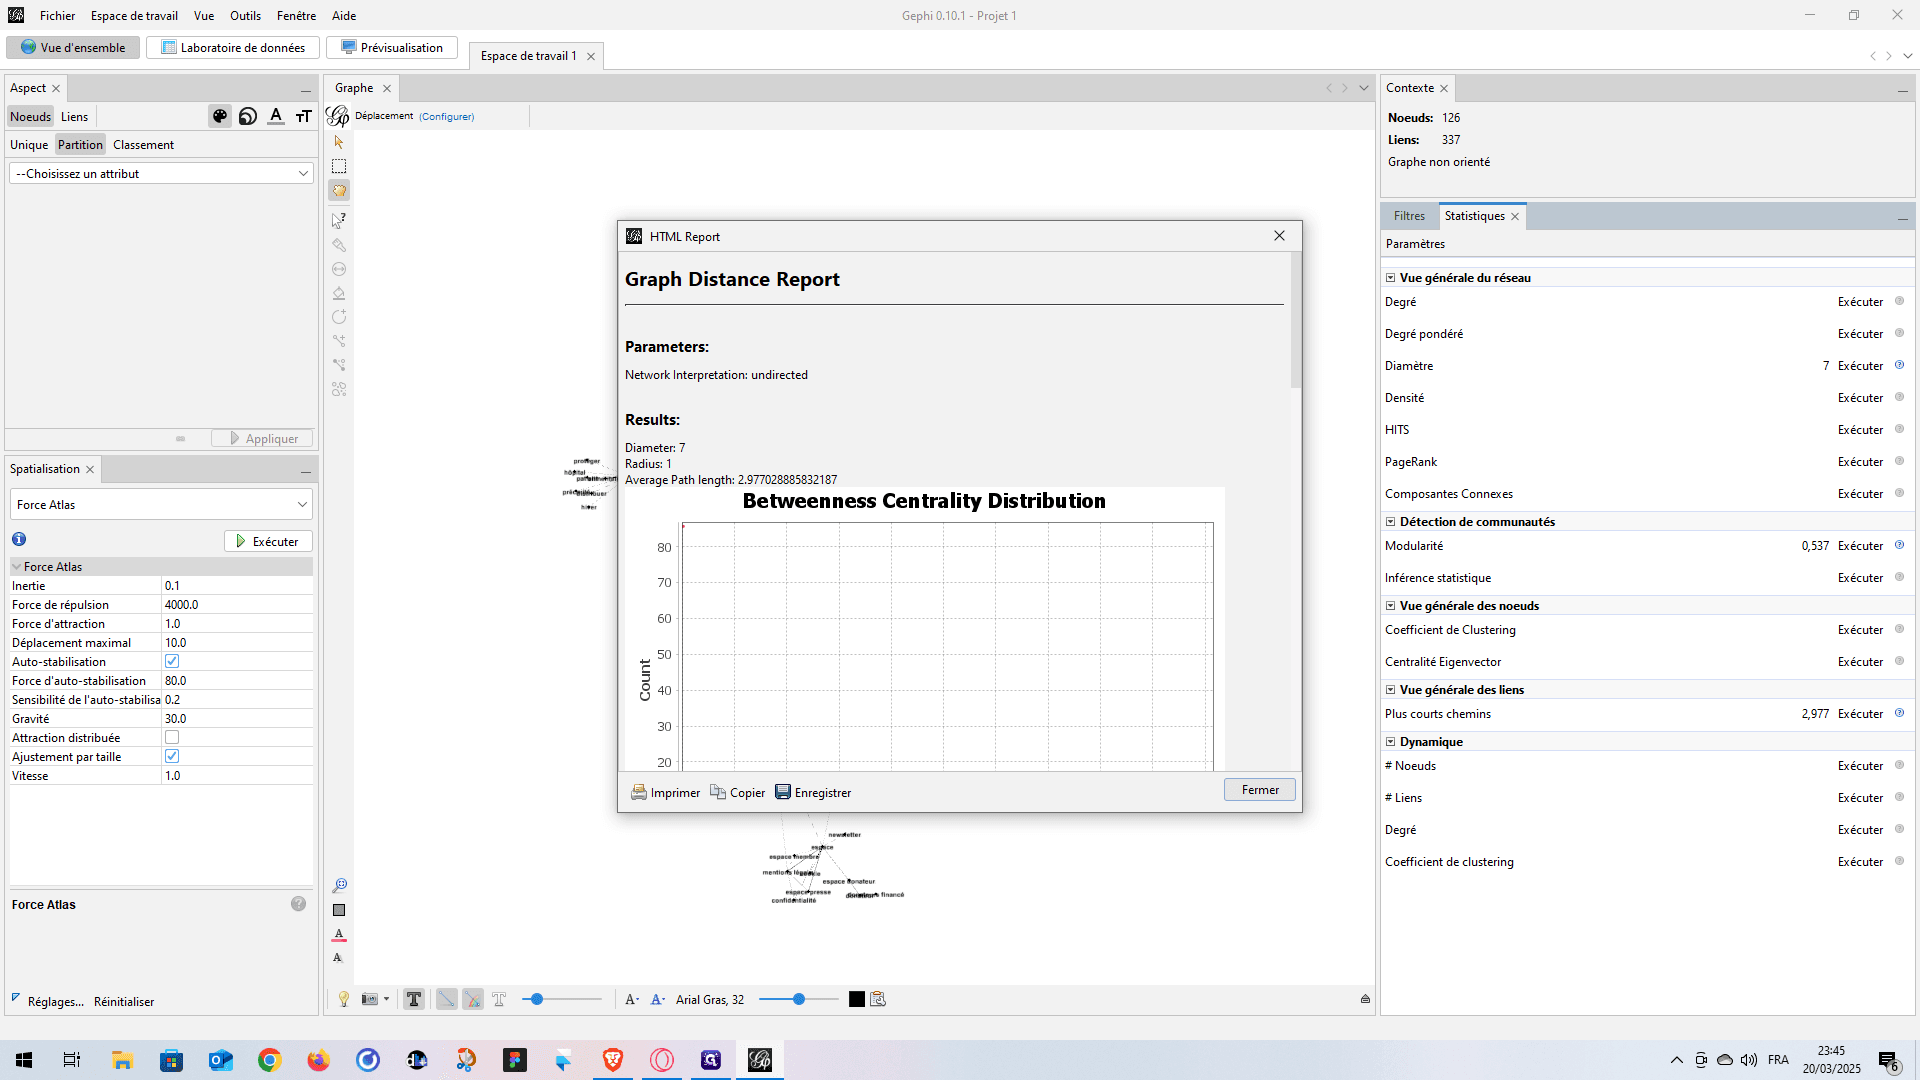The image size is (1920, 1080).
Task: Click the reset colors gray square icon
Action: coord(339,910)
